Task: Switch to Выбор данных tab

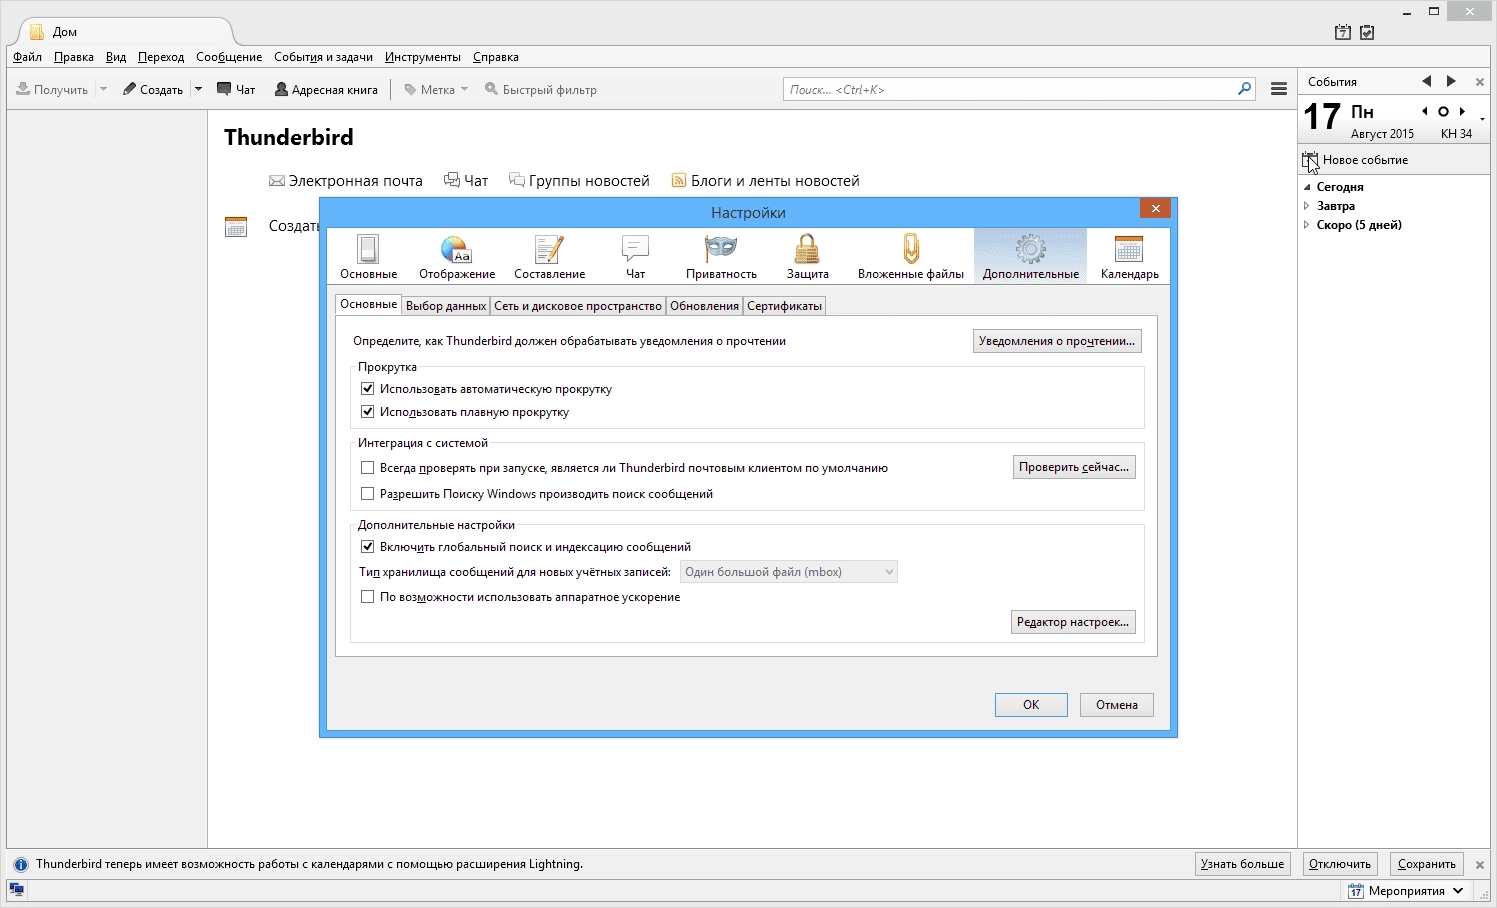Action: click(446, 306)
